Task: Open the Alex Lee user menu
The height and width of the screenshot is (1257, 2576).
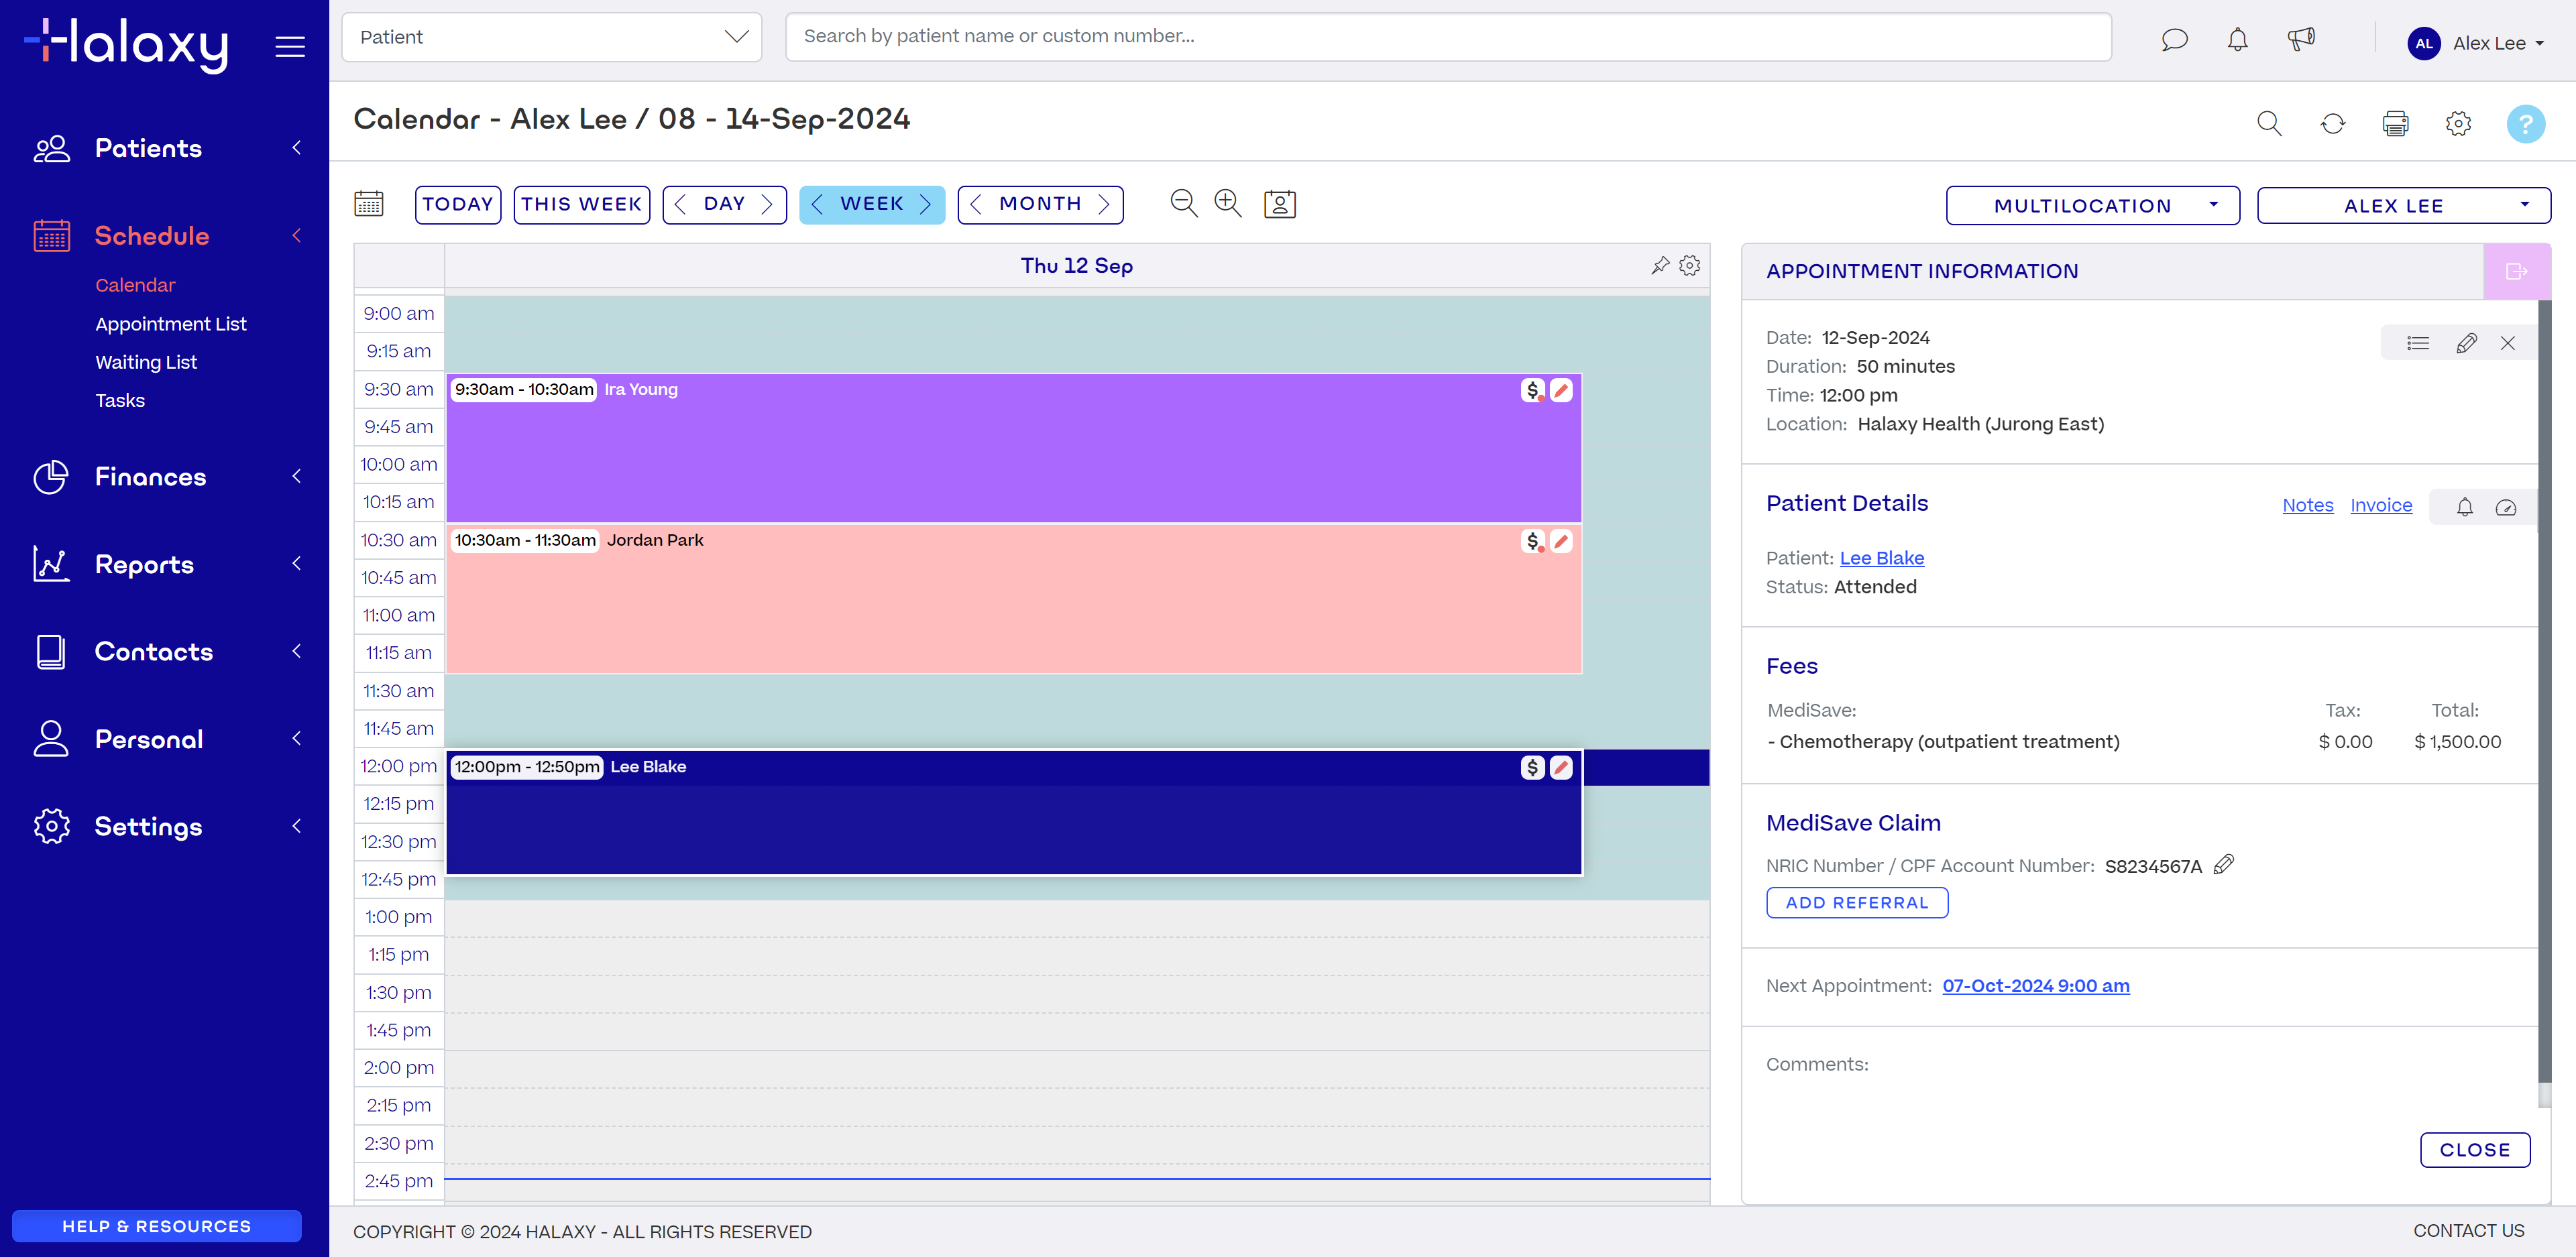Action: (x=2476, y=43)
